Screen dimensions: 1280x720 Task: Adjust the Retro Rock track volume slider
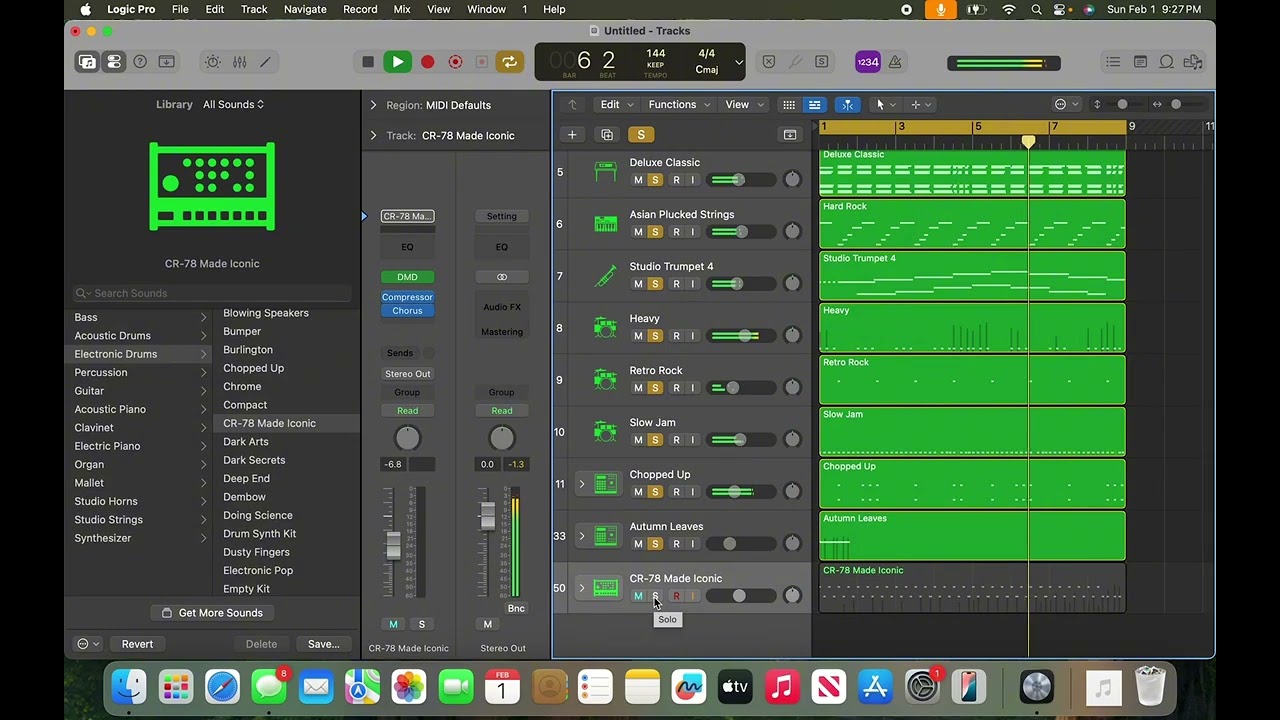click(x=741, y=388)
